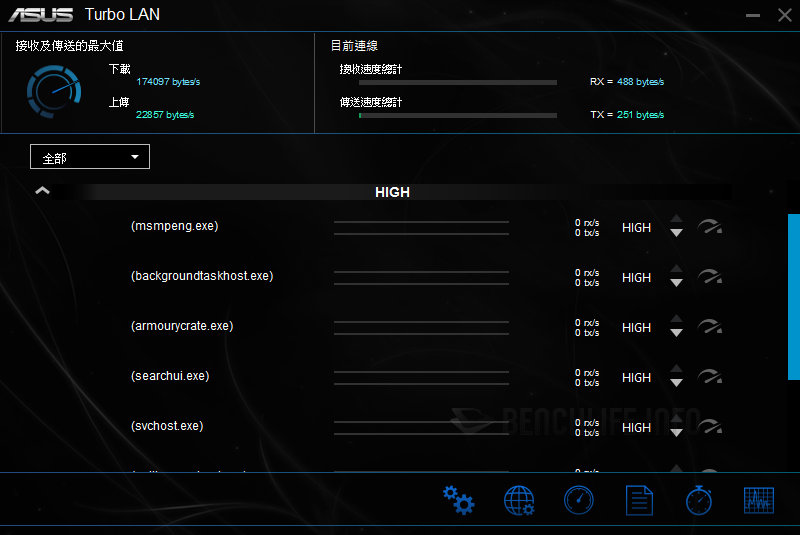Click speed gauge icon for armourycrate.exe

pos(710,326)
